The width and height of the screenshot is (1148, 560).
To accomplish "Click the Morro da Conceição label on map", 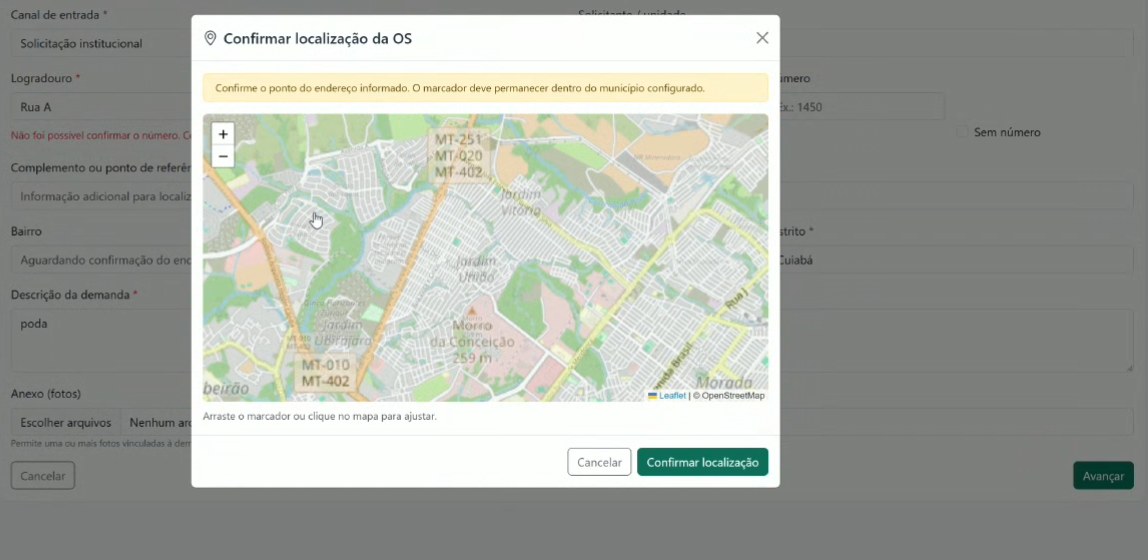I will click(472, 341).
